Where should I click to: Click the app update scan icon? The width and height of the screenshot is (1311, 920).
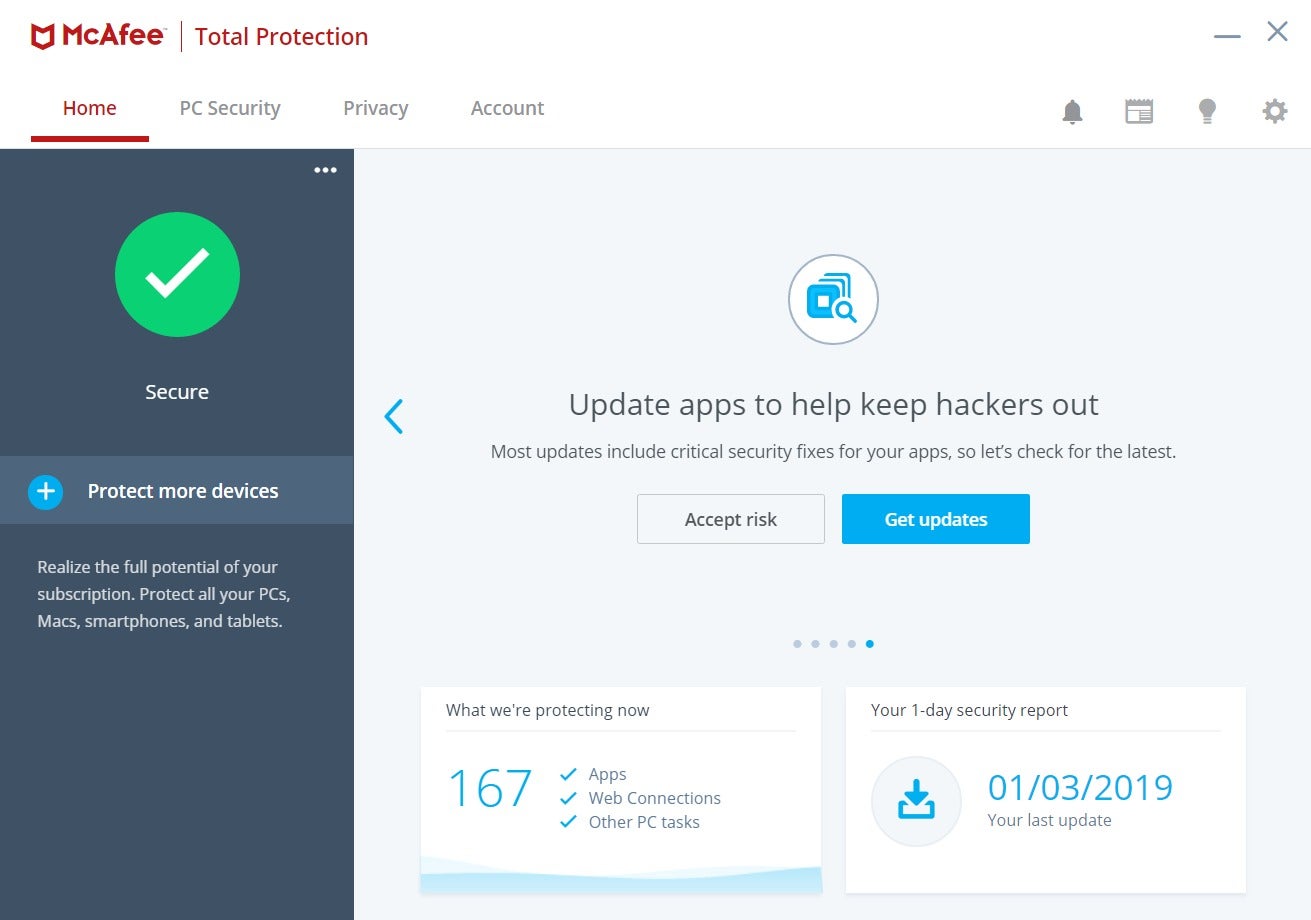pyautogui.click(x=833, y=300)
